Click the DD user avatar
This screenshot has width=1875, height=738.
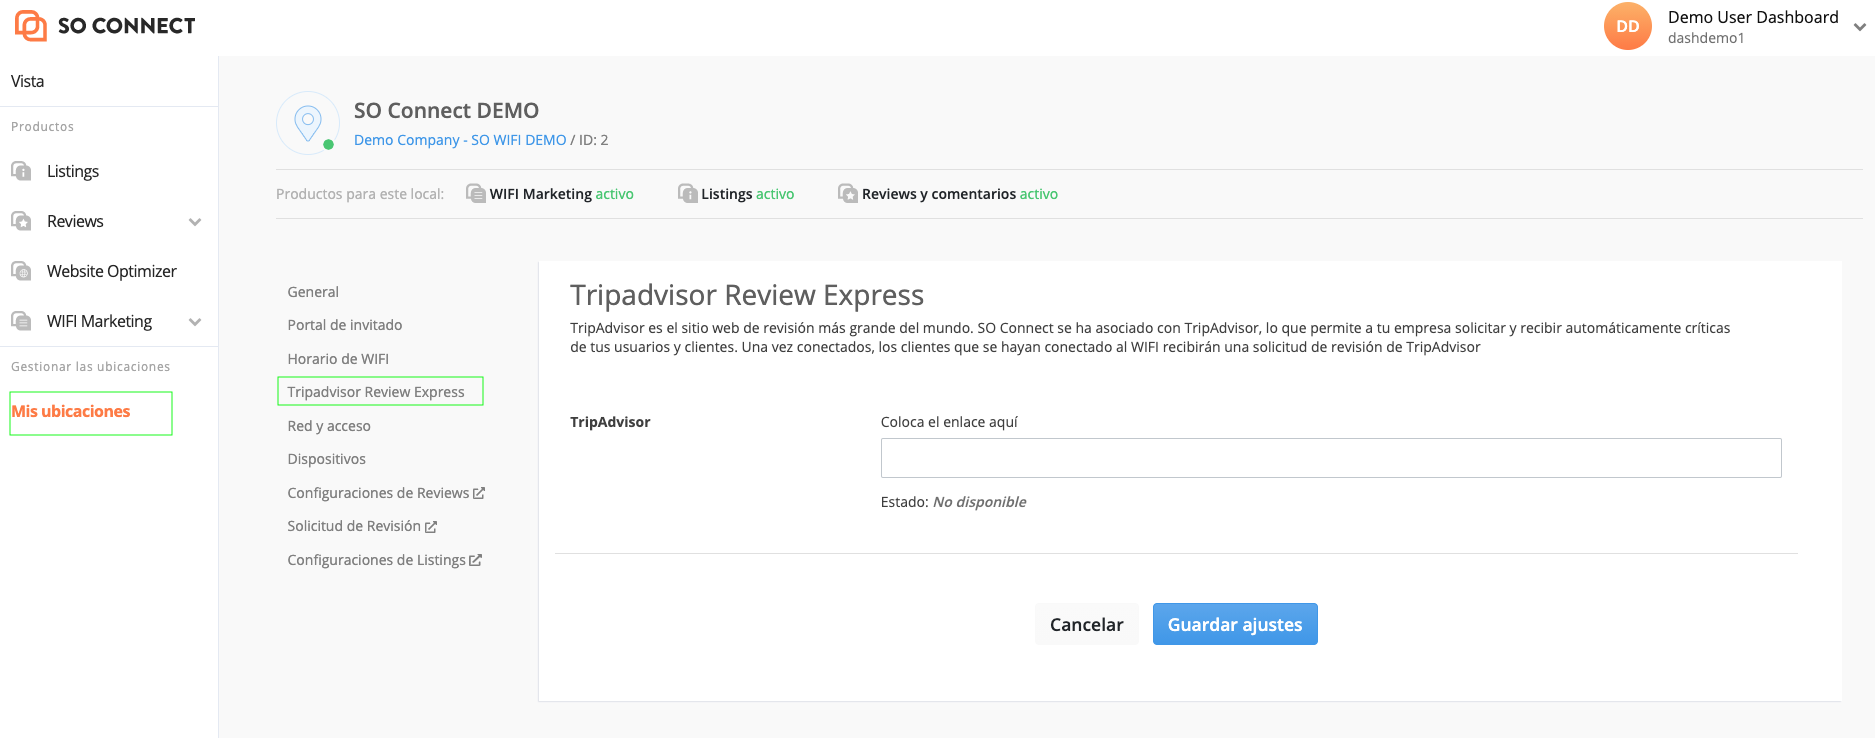[1628, 26]
